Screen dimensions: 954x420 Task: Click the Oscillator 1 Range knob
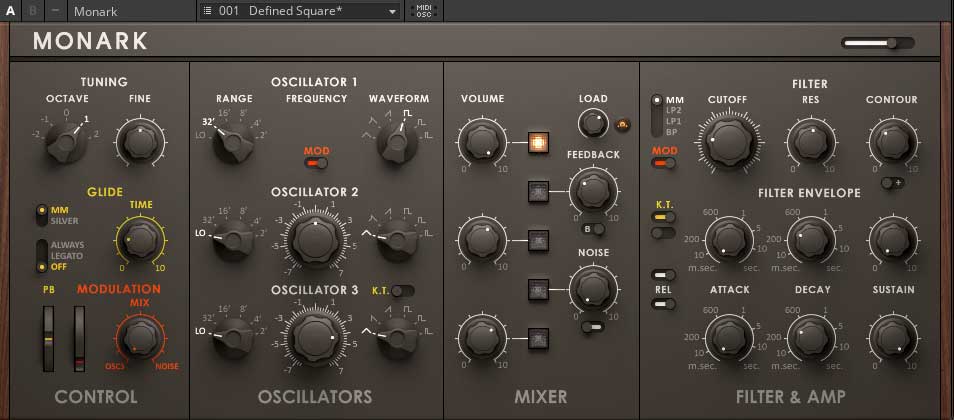234,142
